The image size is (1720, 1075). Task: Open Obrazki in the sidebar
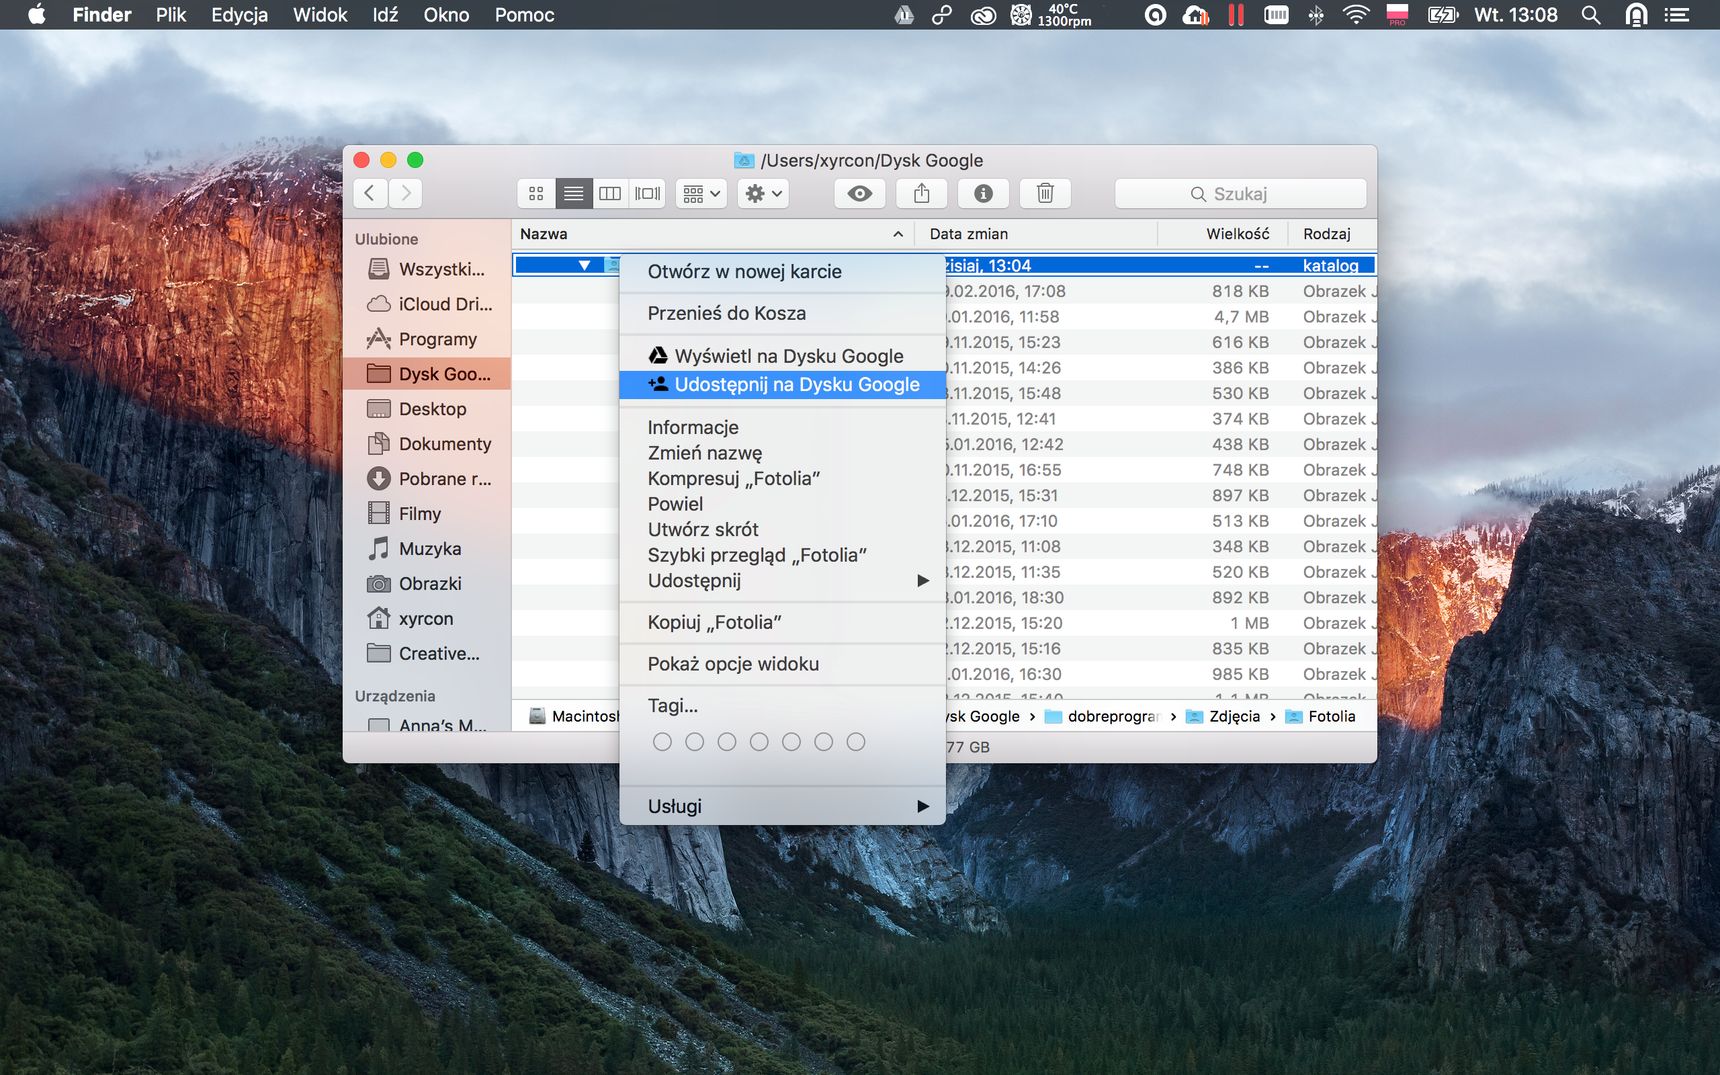coord(427,584)
